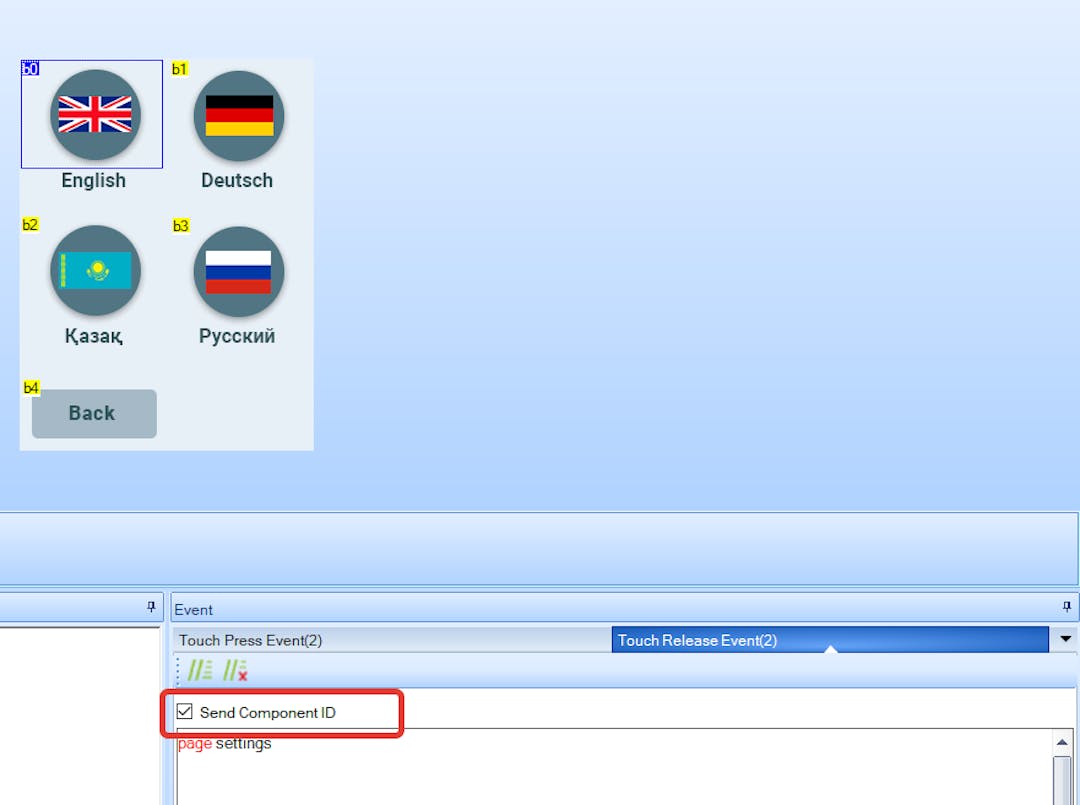Switch to Touch Press Event(2) tab

point(251,640)
